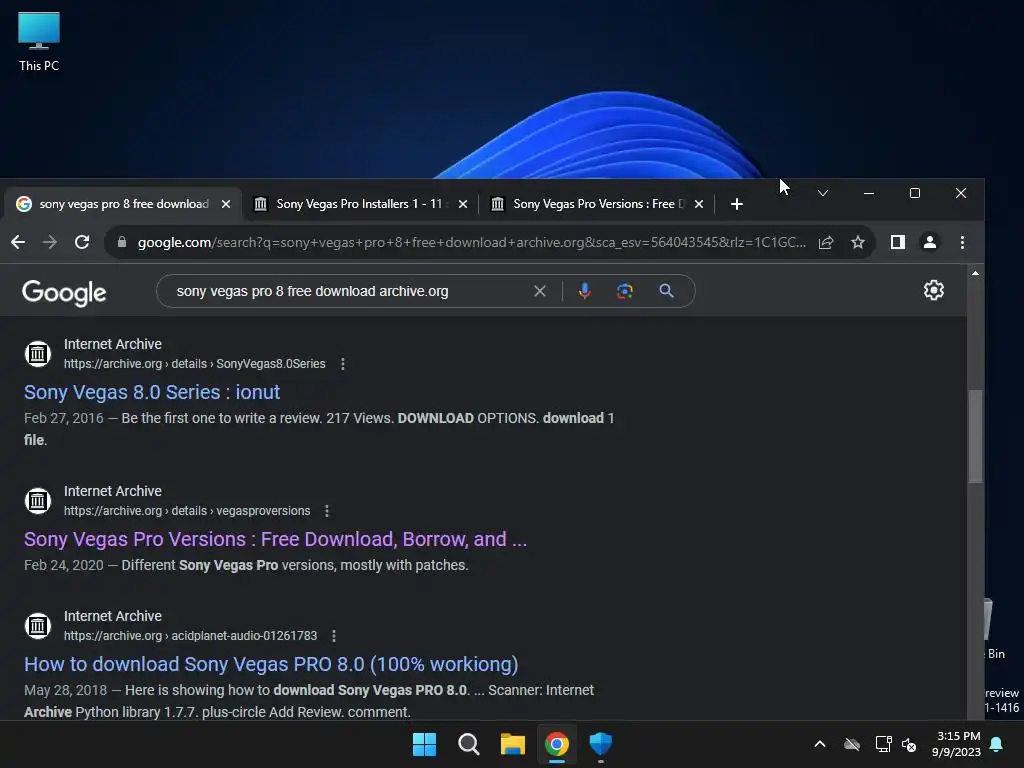1024x768 pixels.
Task: Click 'Feb 24, 2020' snippet text
Action: tap(64, 565)
